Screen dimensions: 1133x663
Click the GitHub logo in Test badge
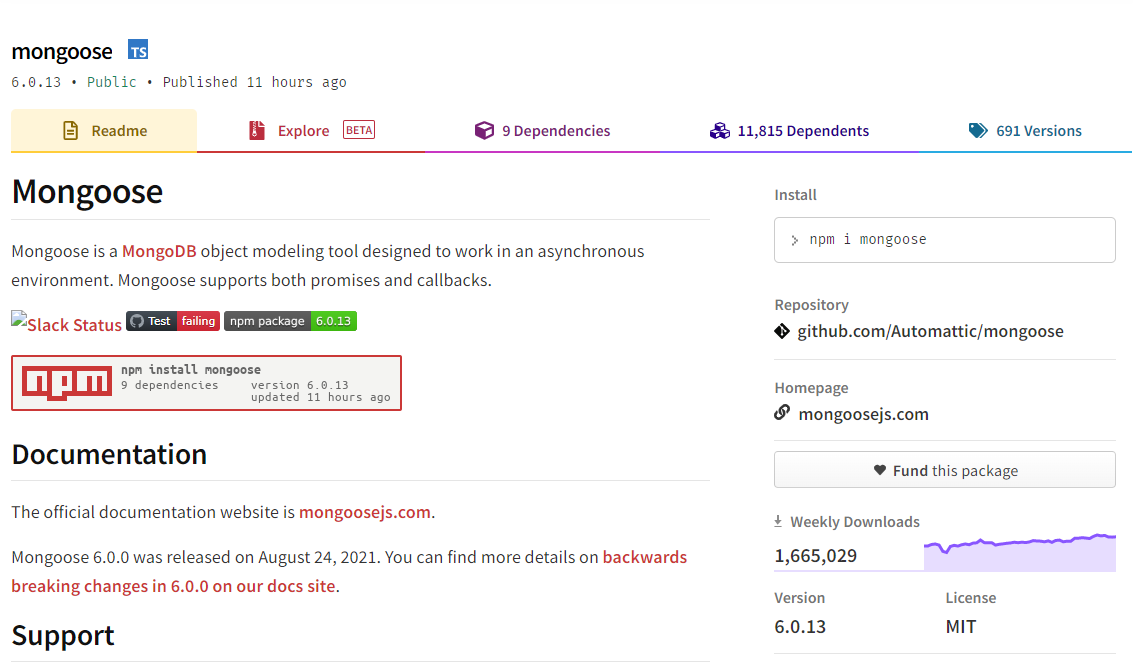pos(137,321)
